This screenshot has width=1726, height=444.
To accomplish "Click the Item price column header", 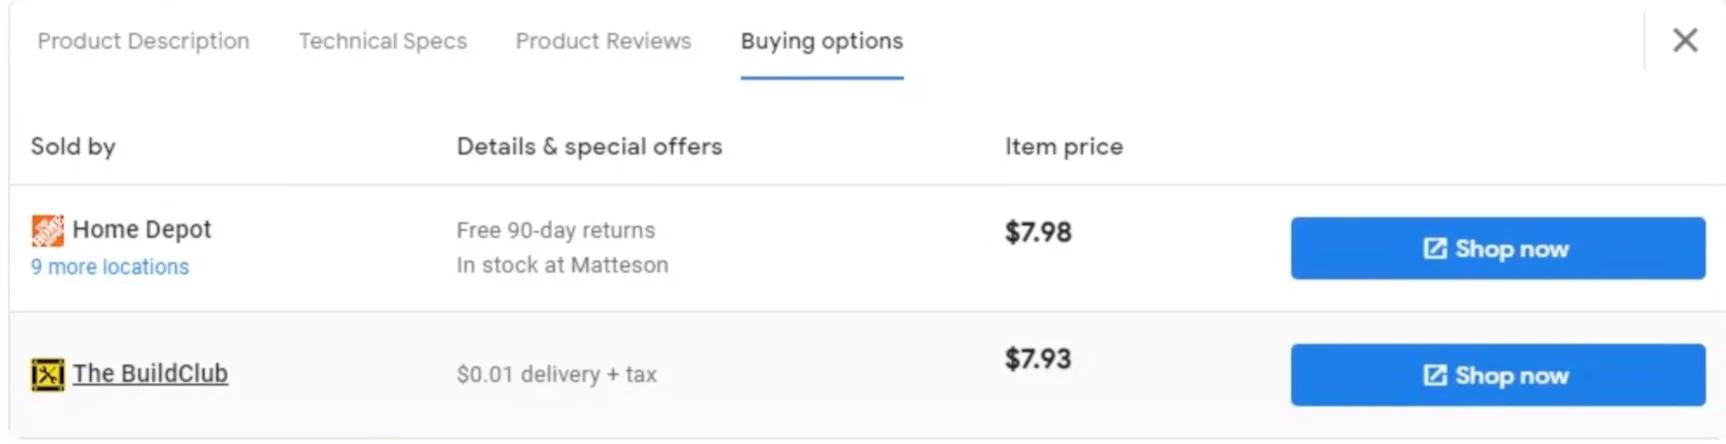I will coord(1064,147).
